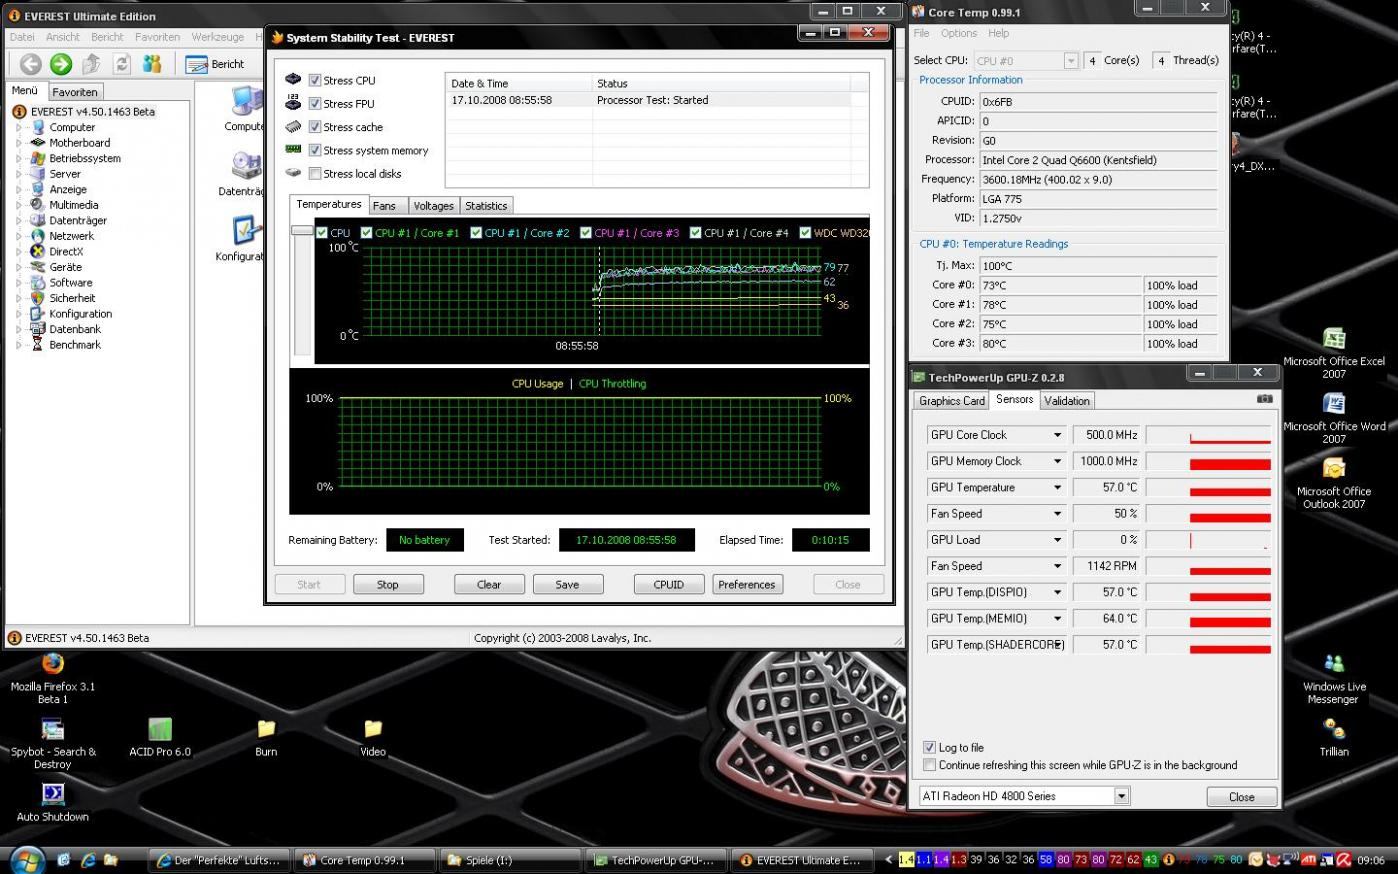Expand the Computer tree node
The width and height of the screenshot is (1398, 874).
pos(18,127)
